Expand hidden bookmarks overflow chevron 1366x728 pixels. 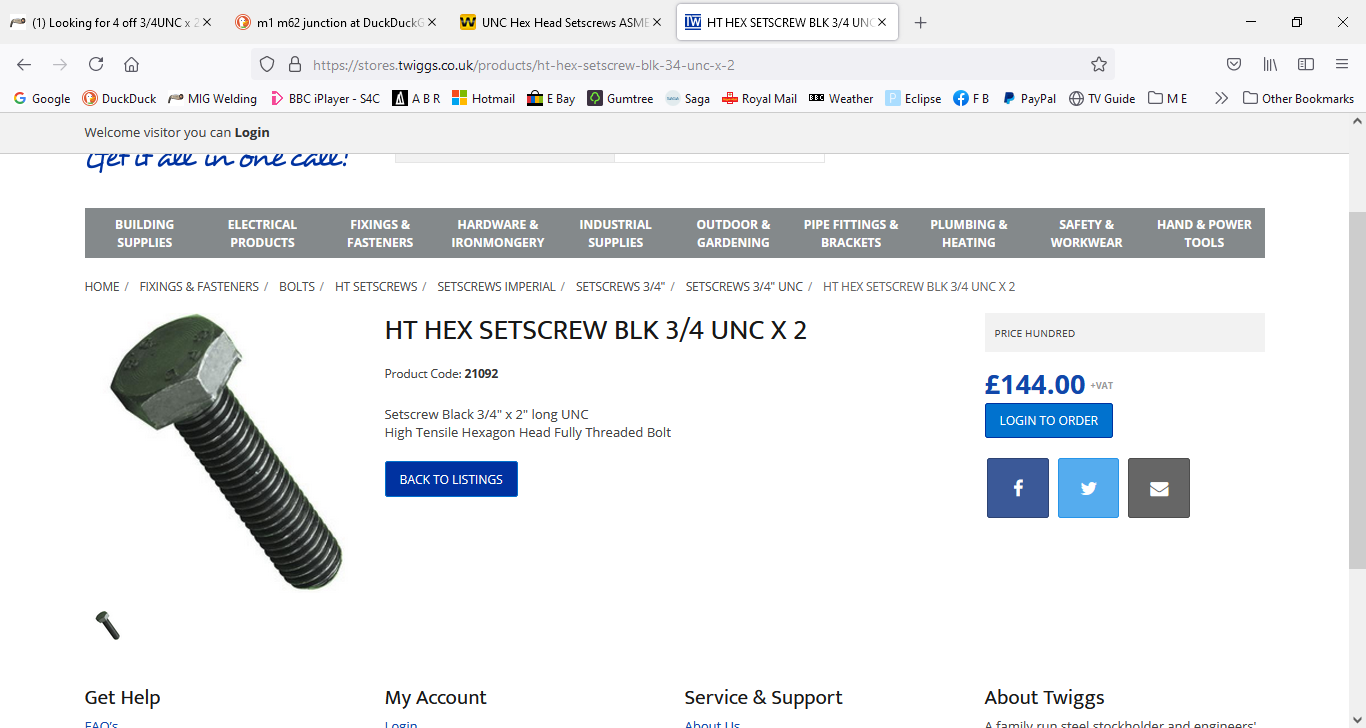click(x=1221, y=98)
